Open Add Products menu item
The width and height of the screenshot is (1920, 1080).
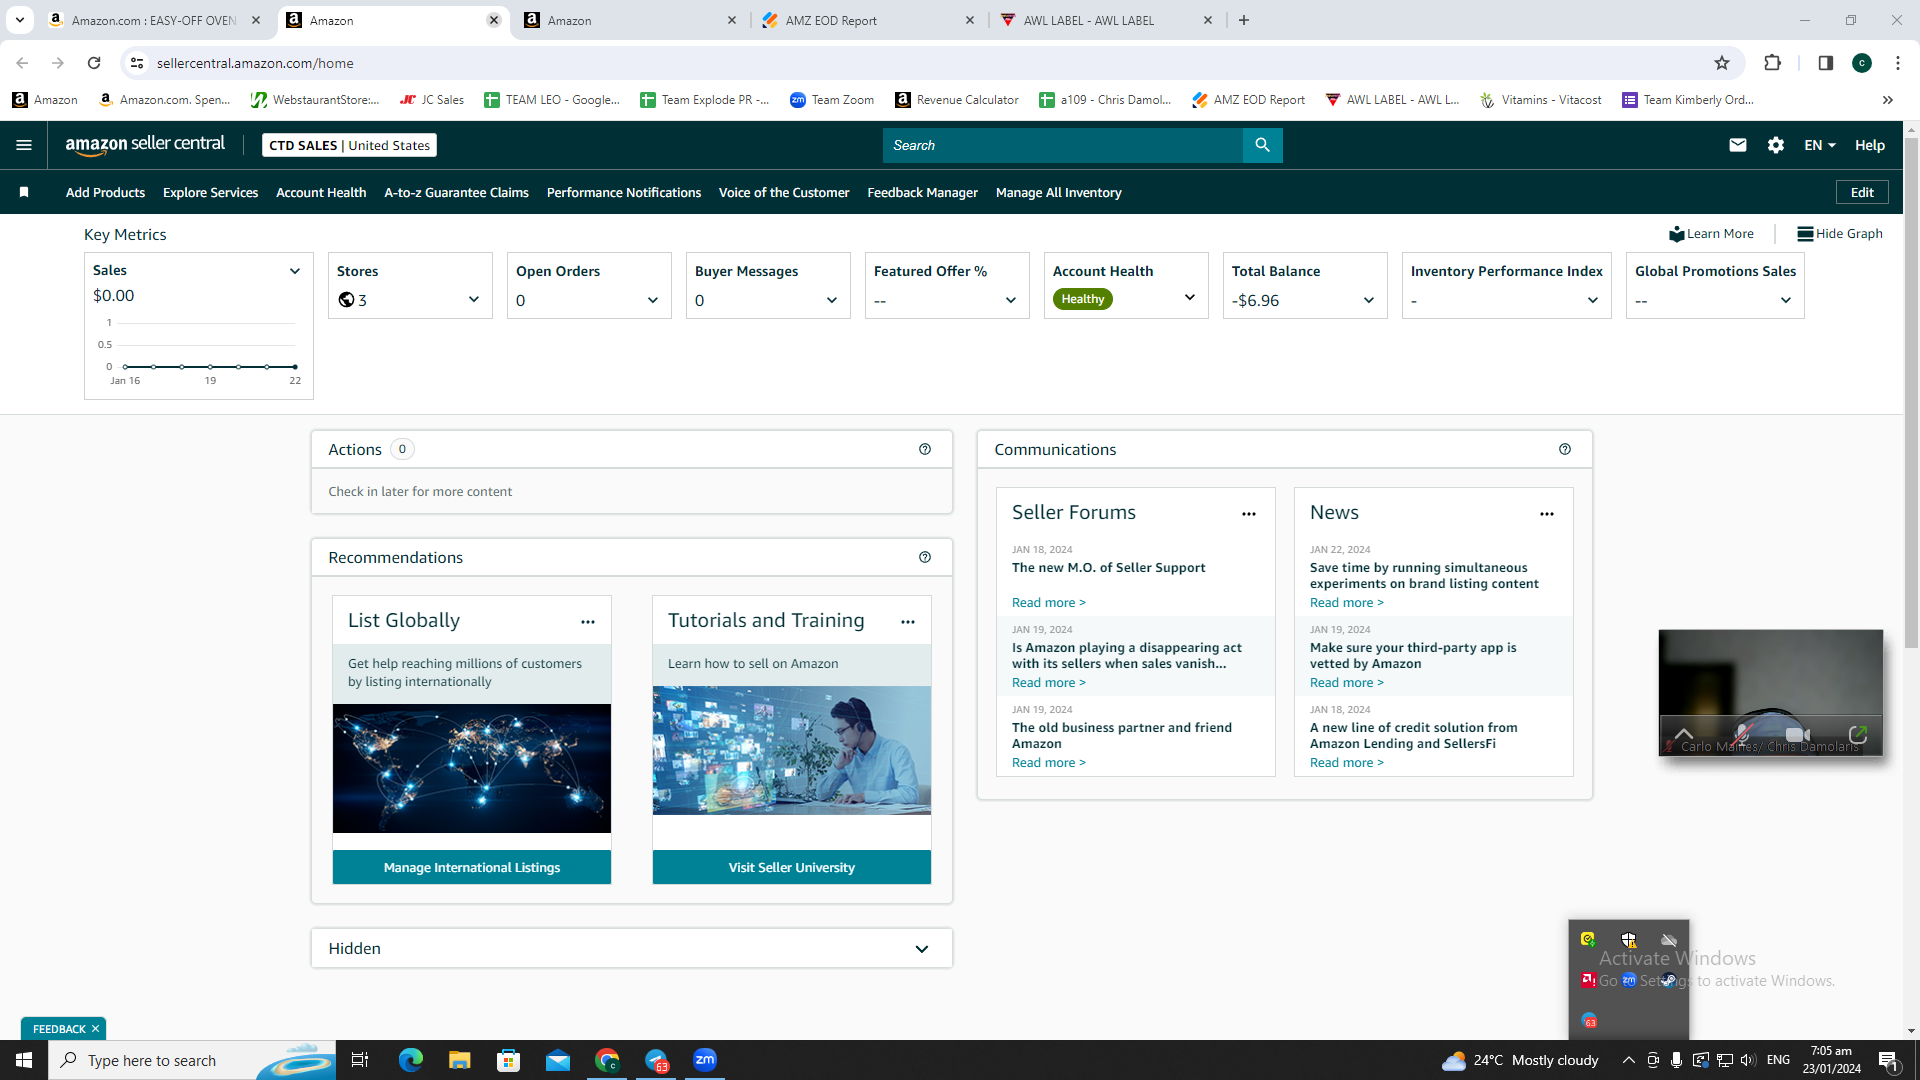tap(105, 192)
